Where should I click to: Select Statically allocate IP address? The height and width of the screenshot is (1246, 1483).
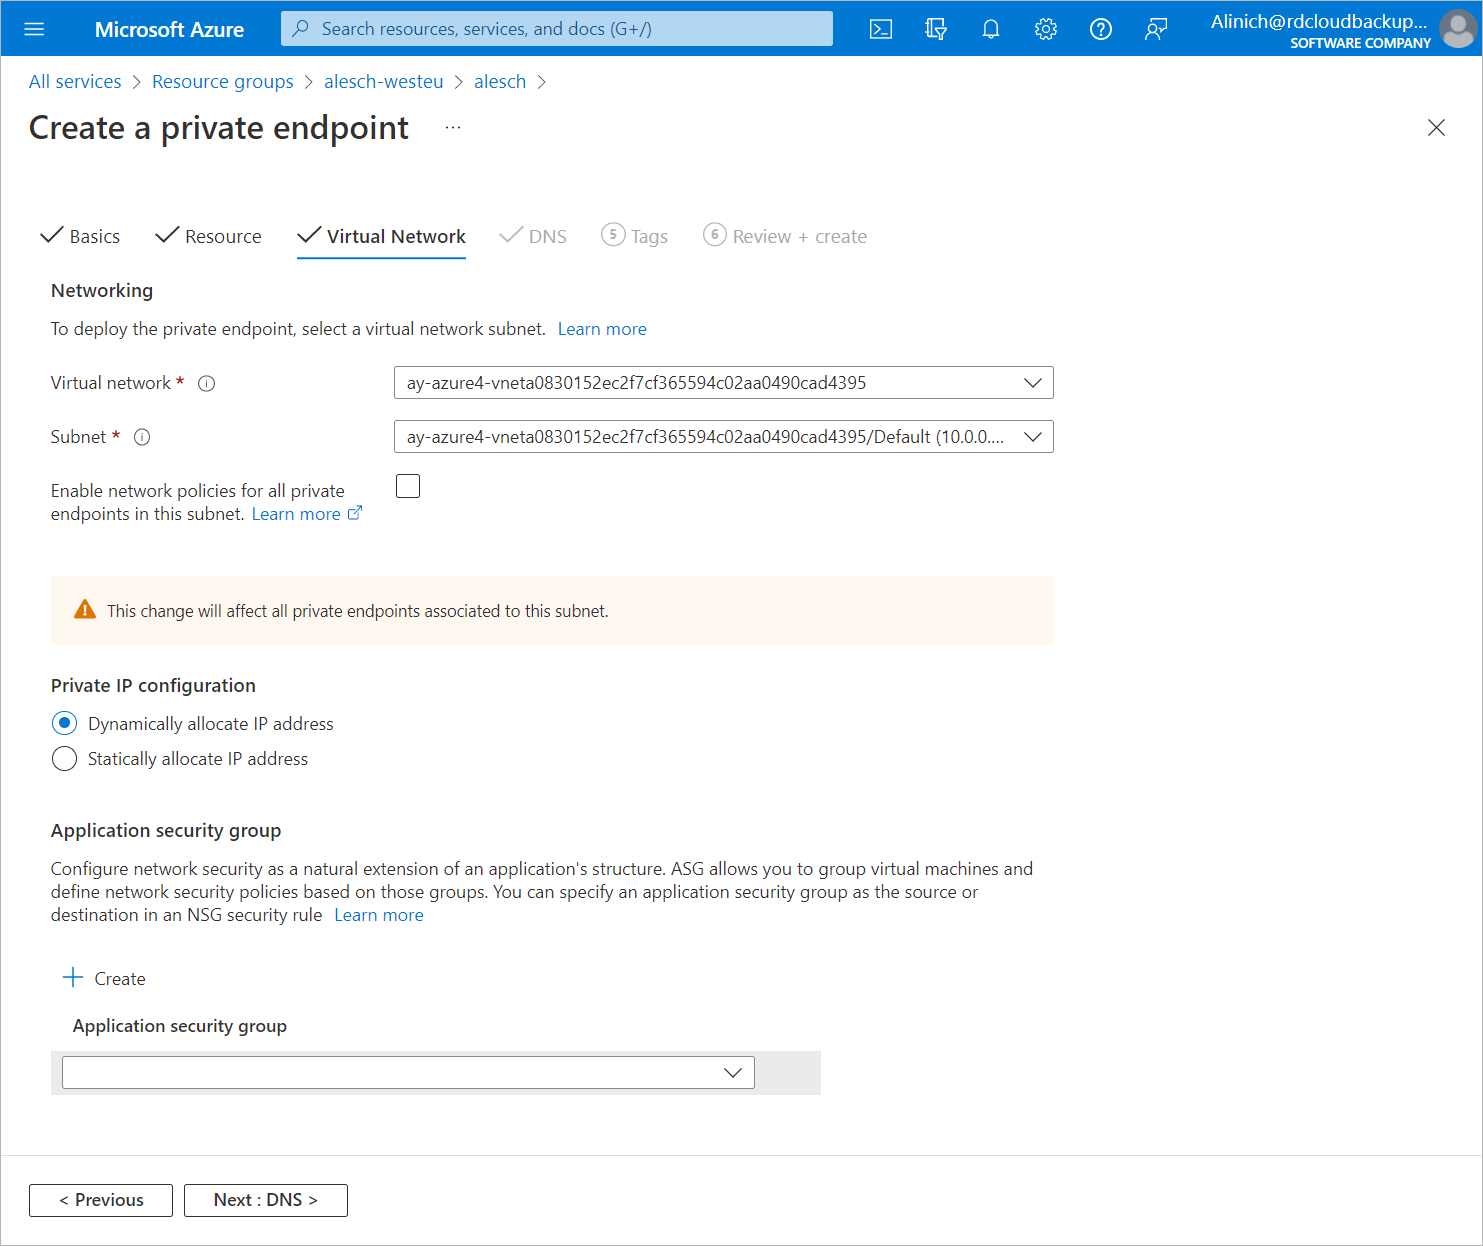pyautogui.click(x=65, y=759)
